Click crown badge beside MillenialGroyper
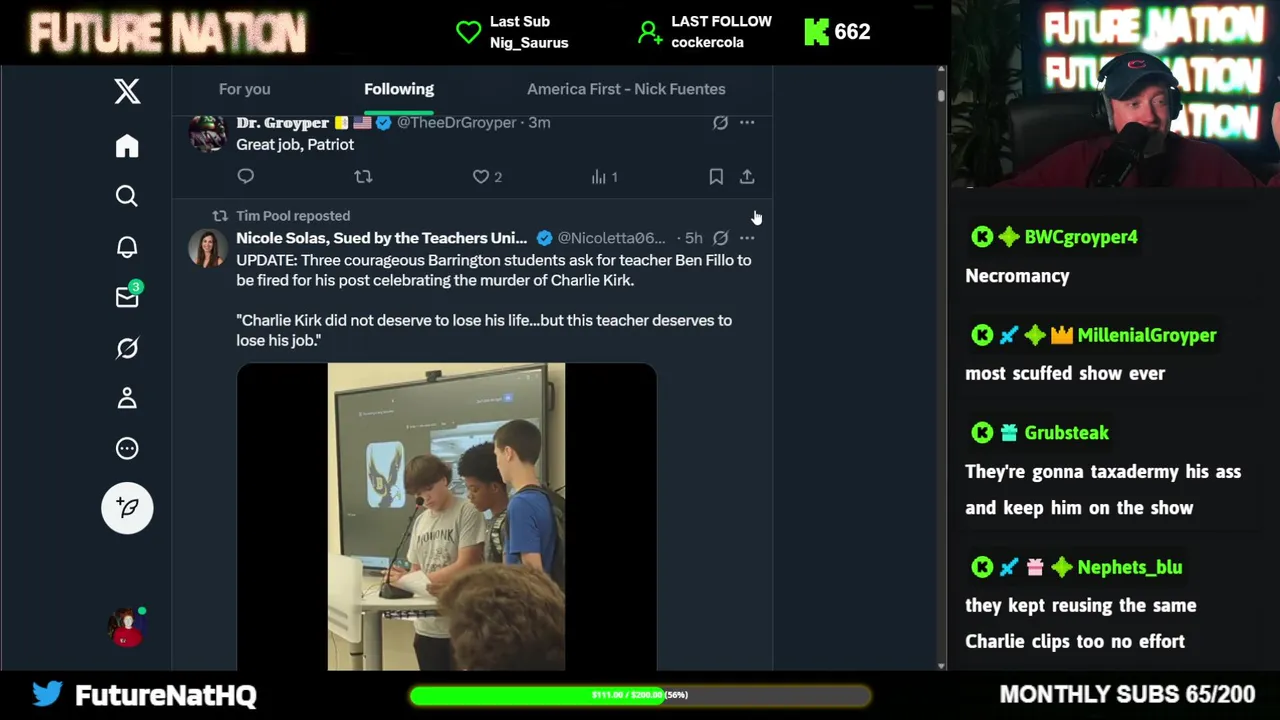Image resolution: width=1280 pixels, height=720 pixels. pos(1061,335)
